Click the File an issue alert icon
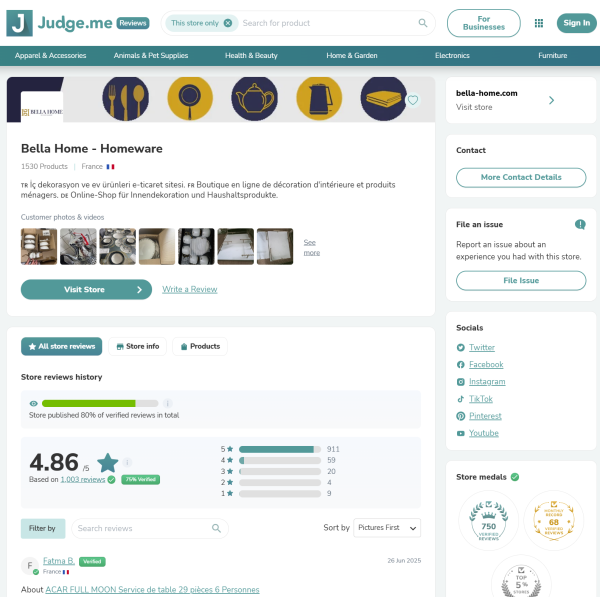This screenshot has height=600, width=600. (x=580, y=224)
